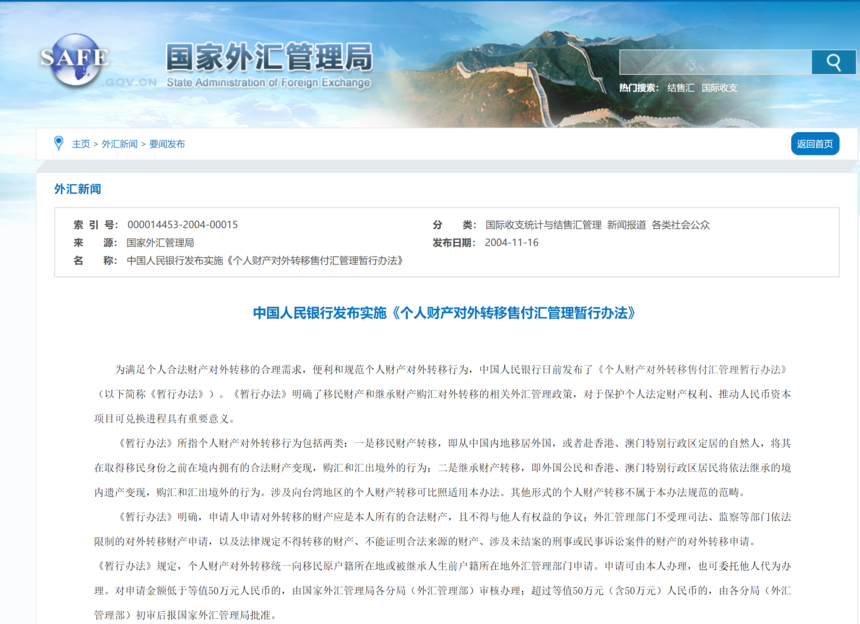
Task: Click the location pin breadcrumb icon
Action: (x=59, y=143)
